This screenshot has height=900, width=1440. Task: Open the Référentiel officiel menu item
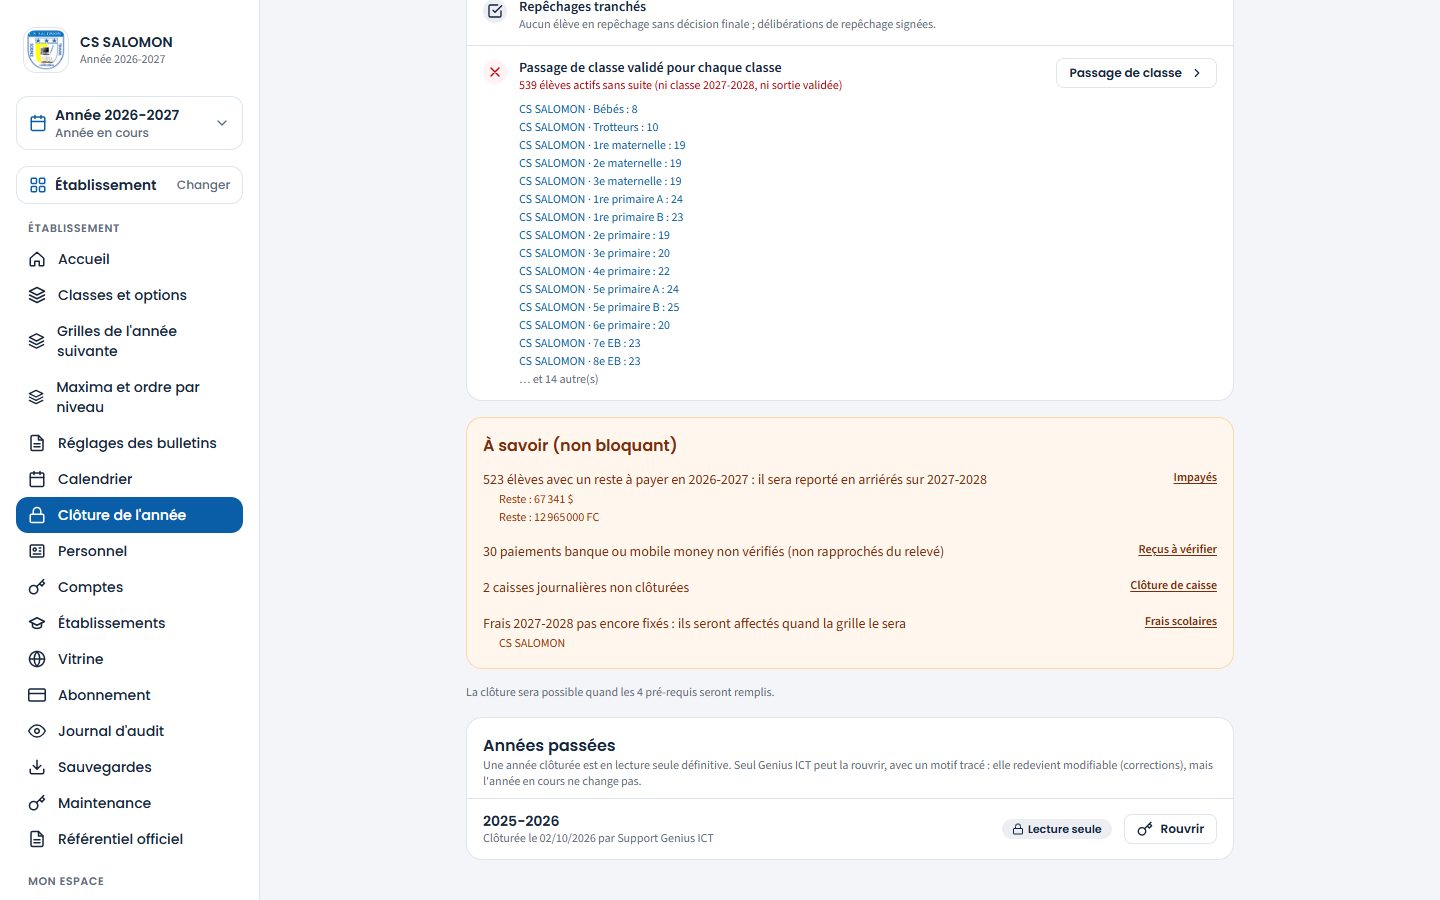pyautogui.click(x=129, y=839)
